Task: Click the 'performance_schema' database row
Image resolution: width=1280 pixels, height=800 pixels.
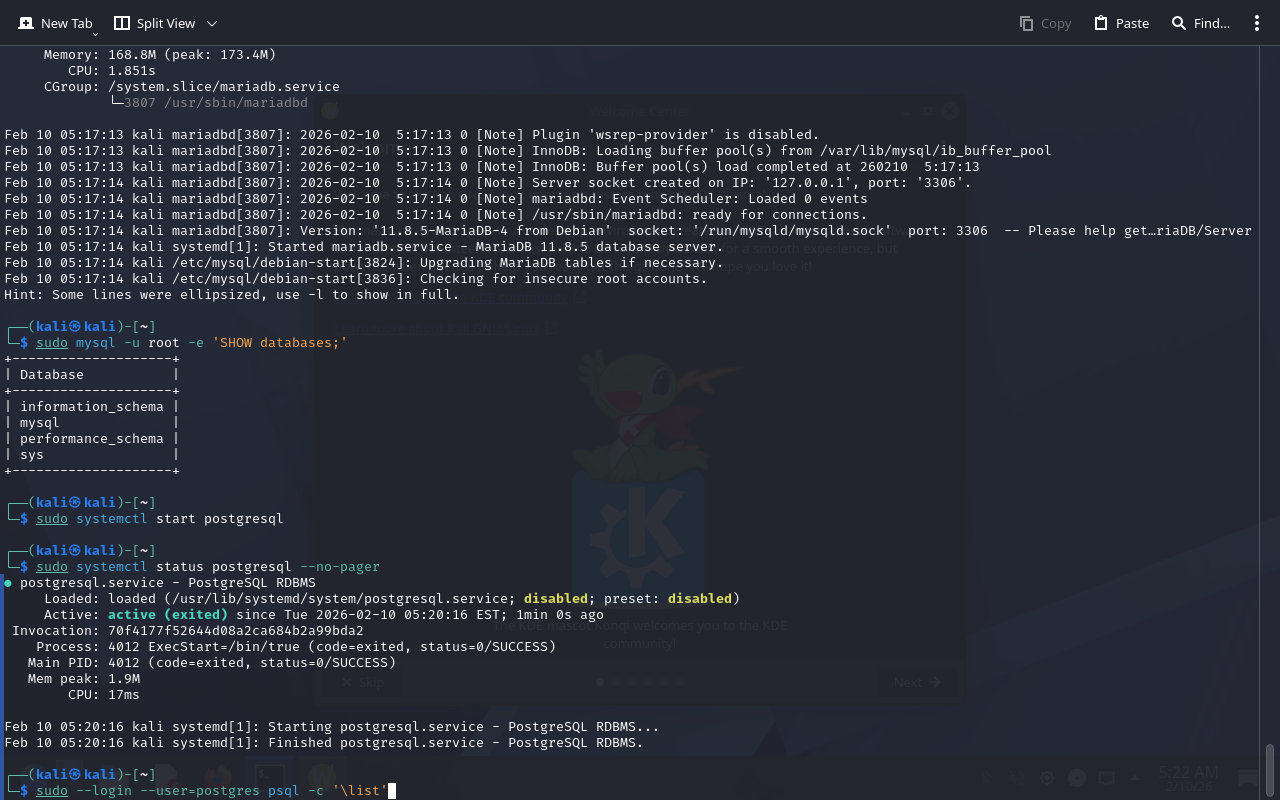Action: point(91,439)
